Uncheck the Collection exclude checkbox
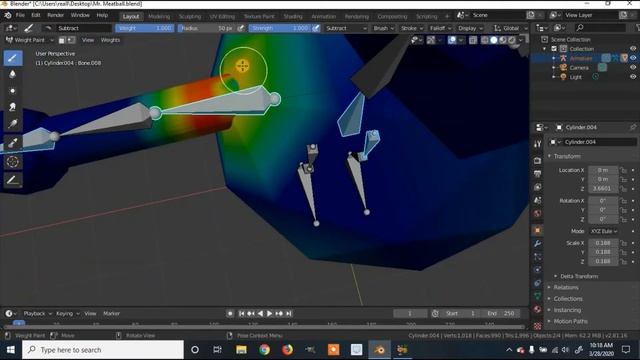 tap(554, 49)
